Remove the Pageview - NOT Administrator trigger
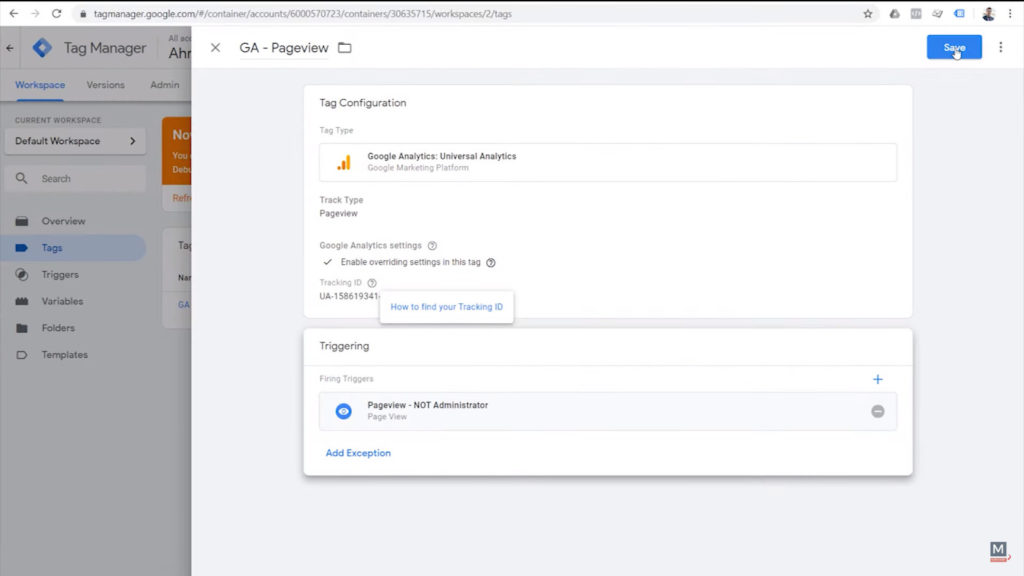 877,411
